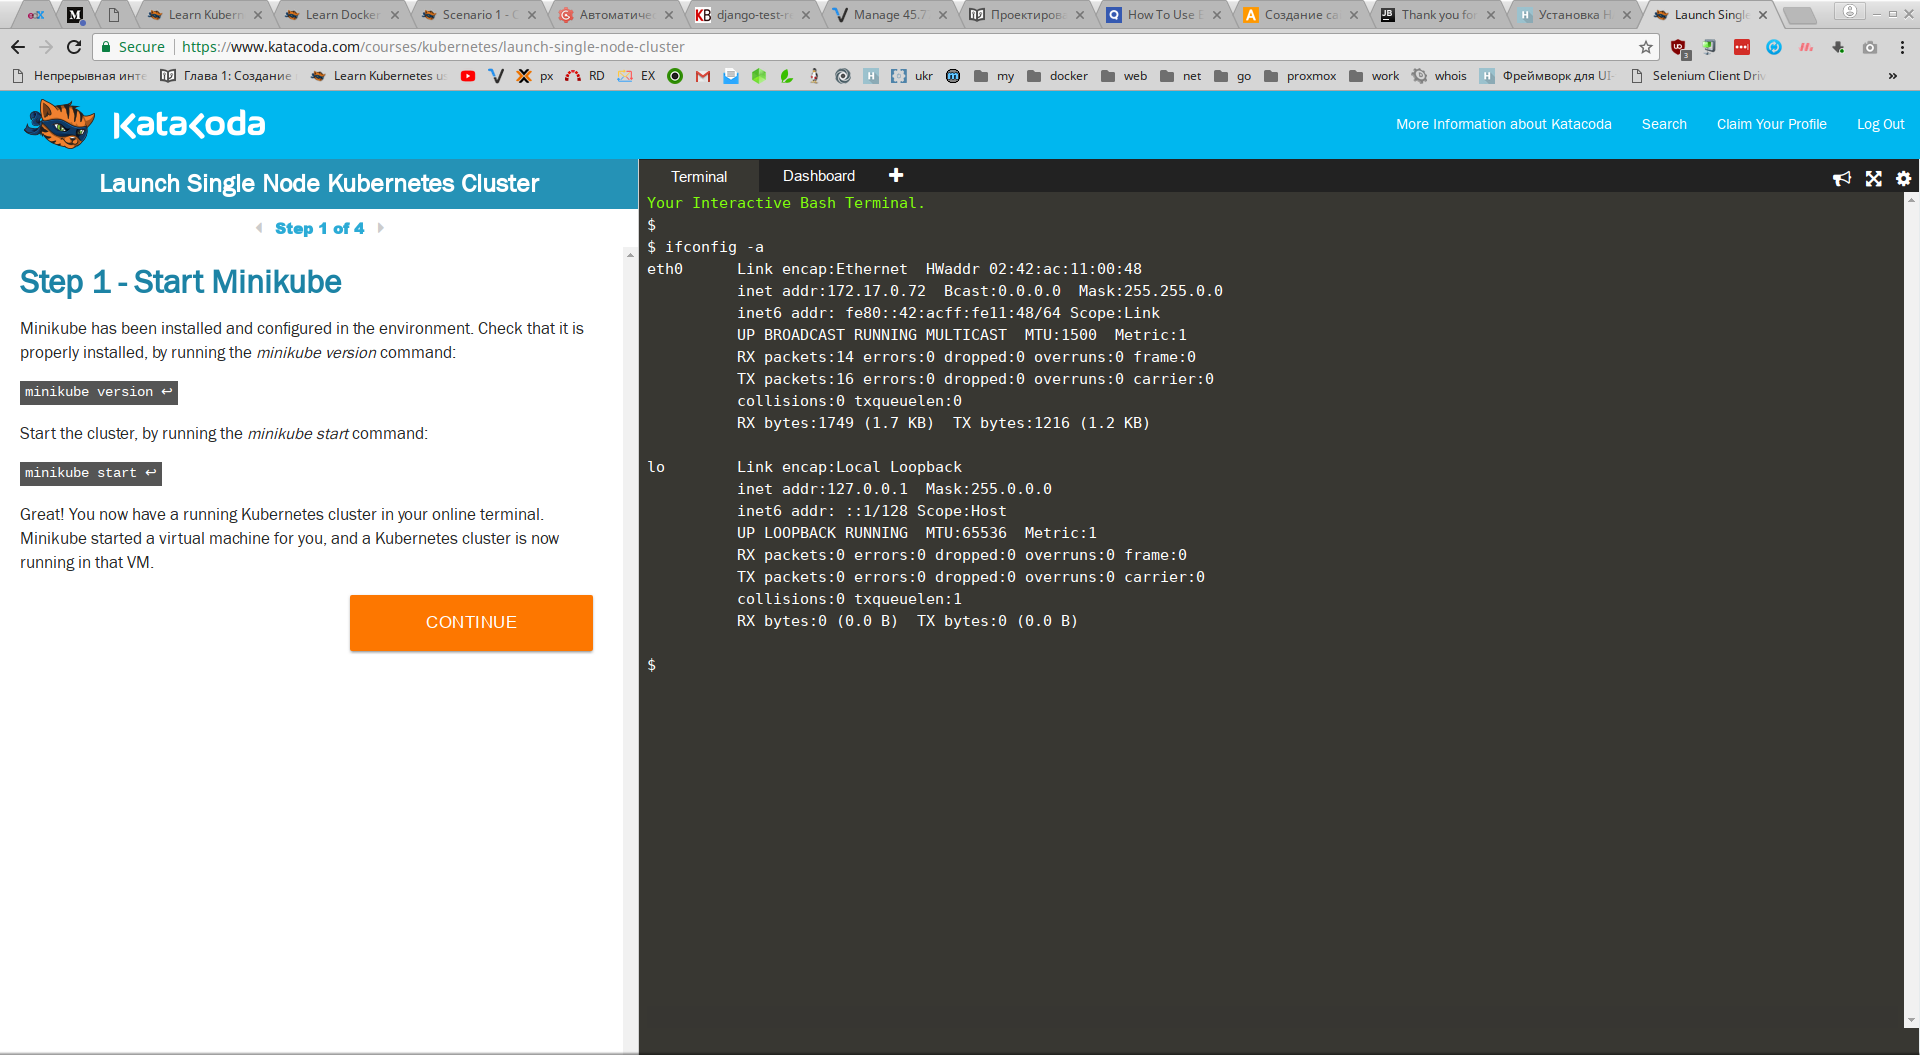The height and width of the screenshot is (1055, 1920).
Task: Open the 'ukr' bookmark
Action: tap(912, 76)
